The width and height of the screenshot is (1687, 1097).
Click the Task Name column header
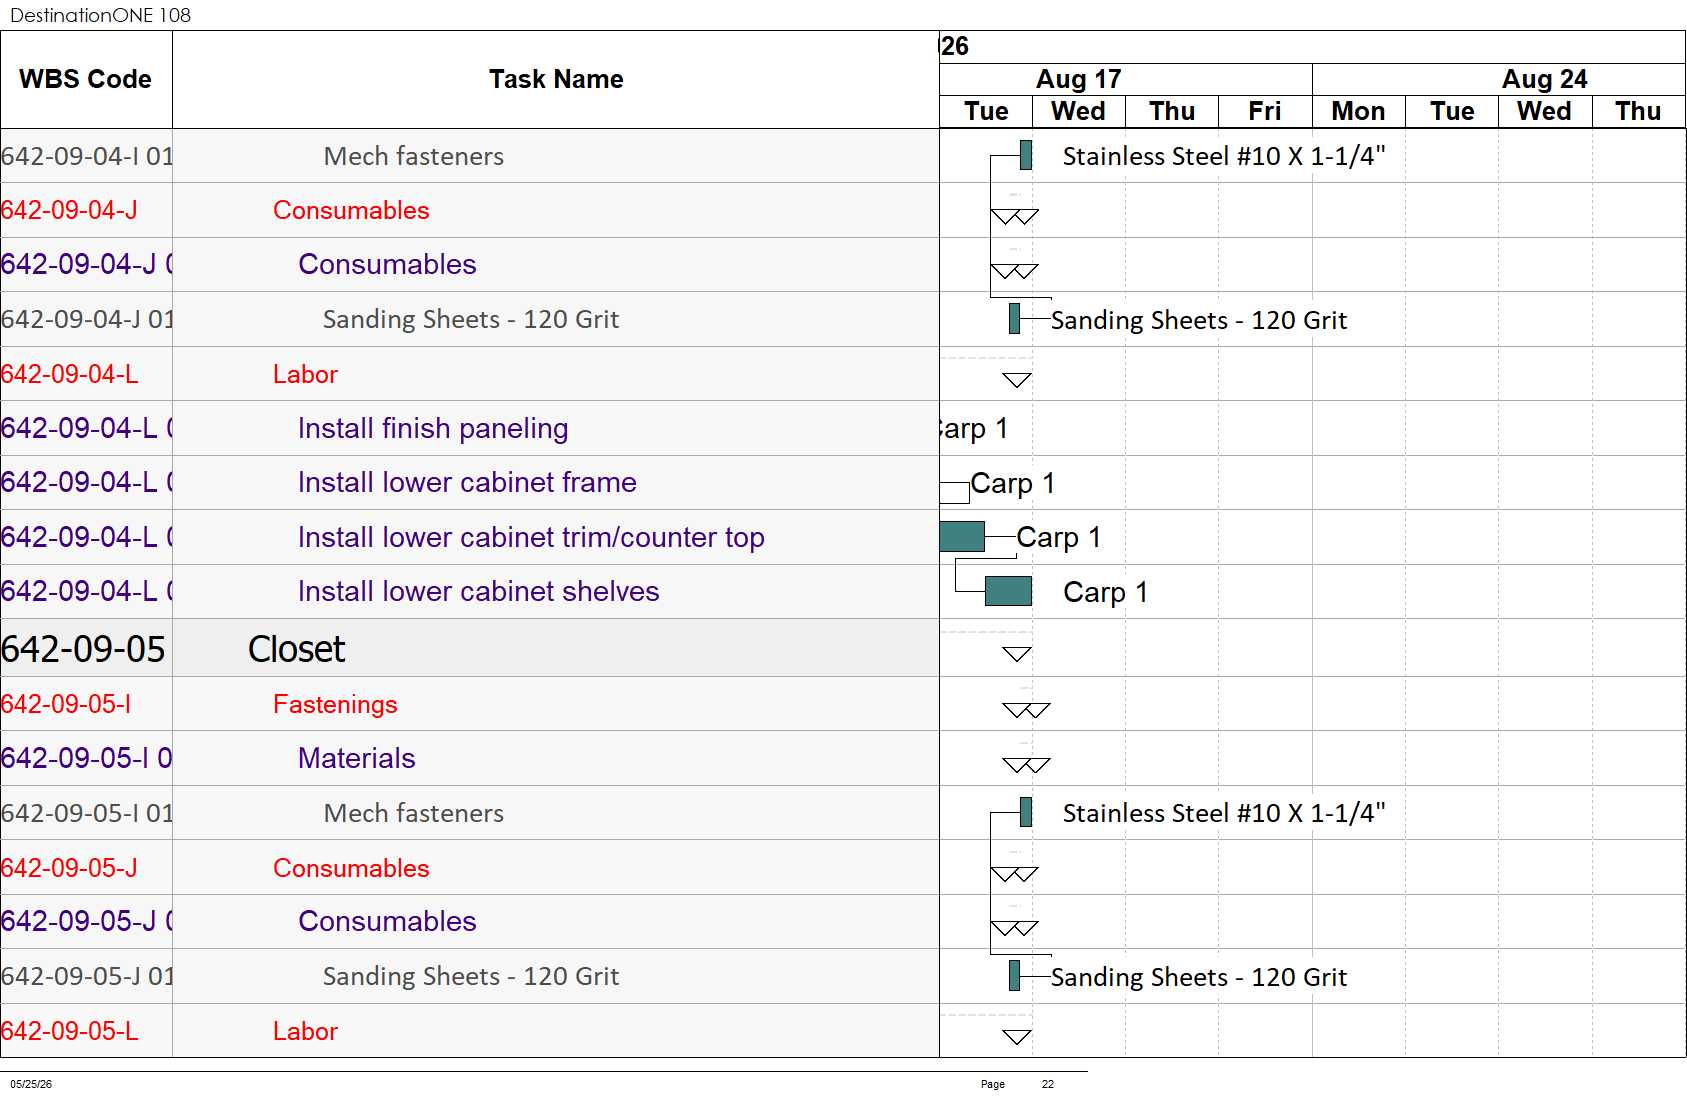point(556,79)
